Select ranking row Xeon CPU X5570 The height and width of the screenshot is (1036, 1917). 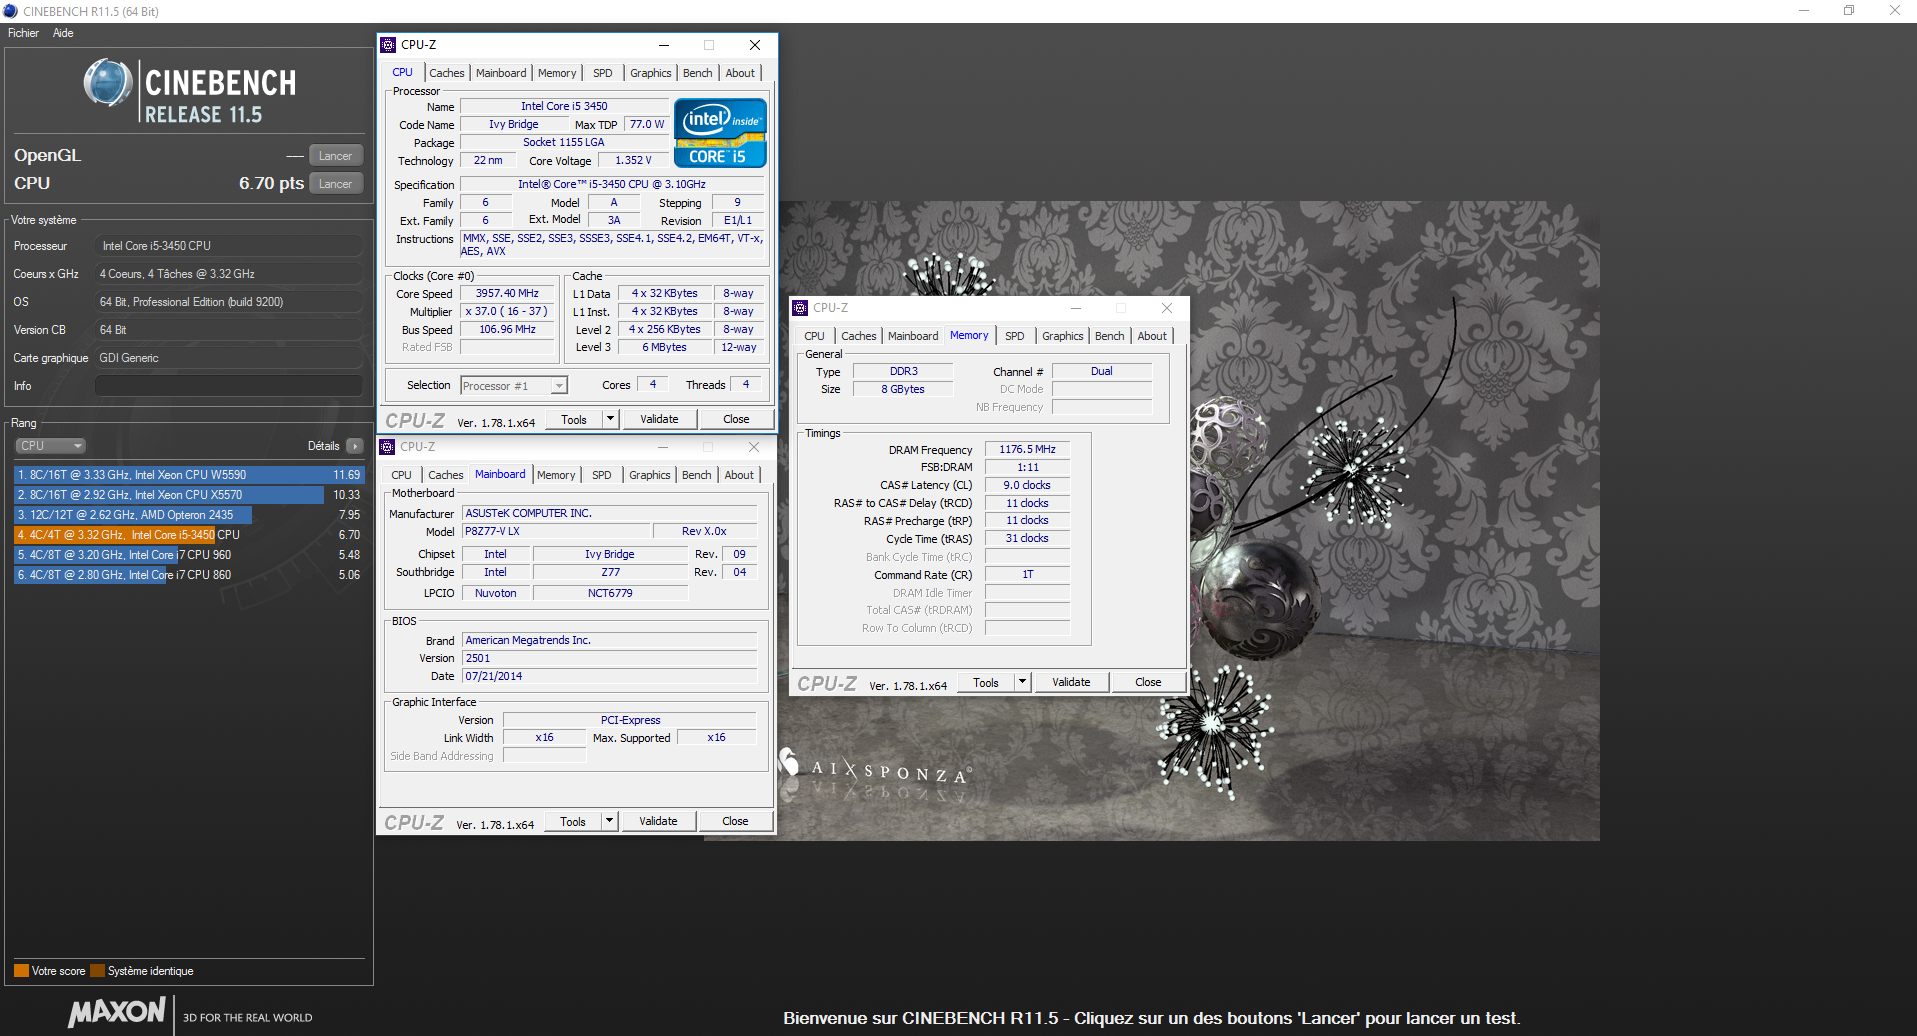(x=189, y=495)
